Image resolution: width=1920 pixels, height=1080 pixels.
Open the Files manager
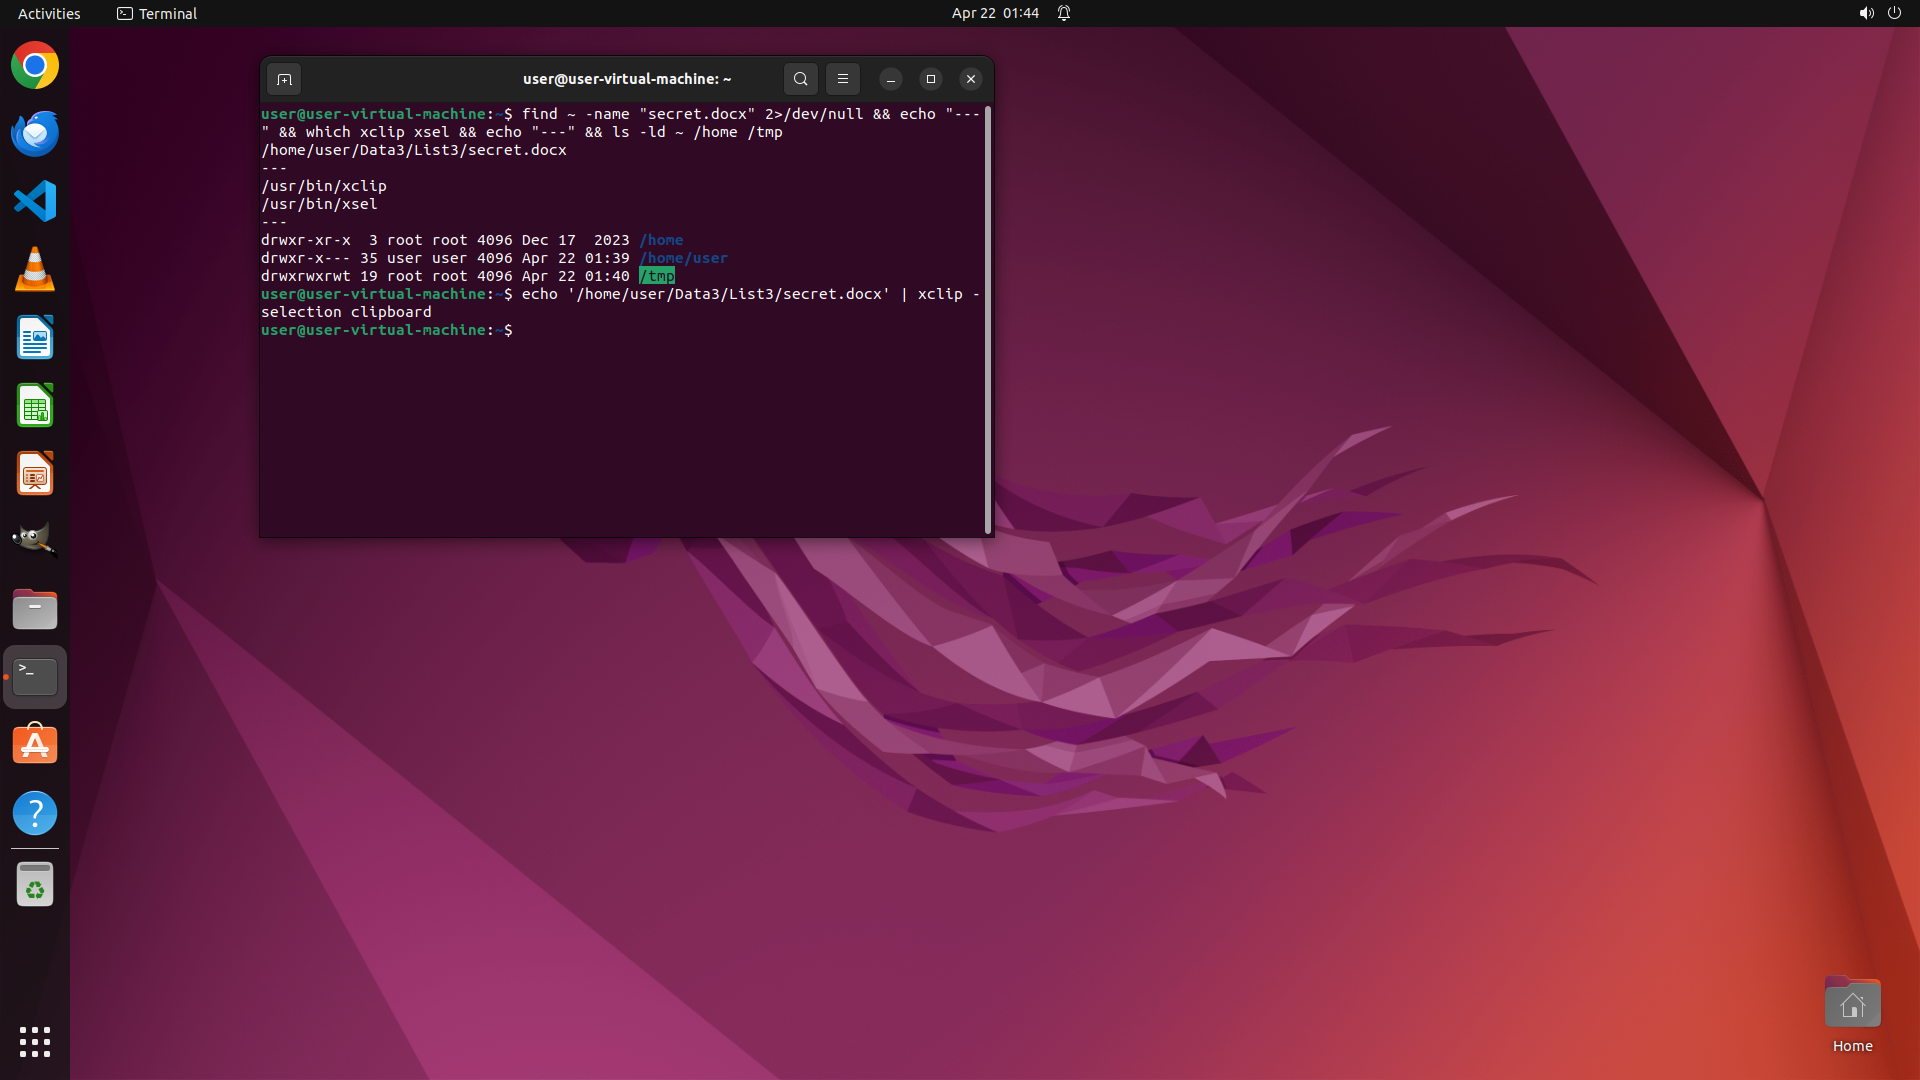(35, 609)
